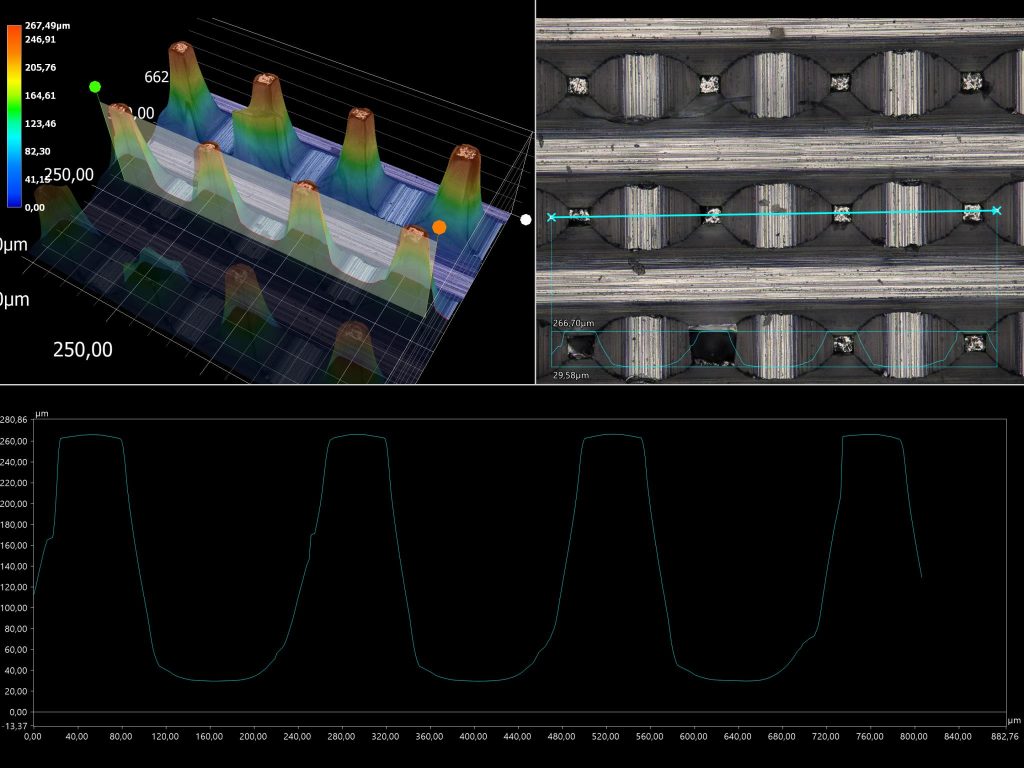Image resolution: width=1024 pixels, height=768 pixels.
Task: Click the 266,70µm label on overlay profile
Action: (x=573, y=324)
